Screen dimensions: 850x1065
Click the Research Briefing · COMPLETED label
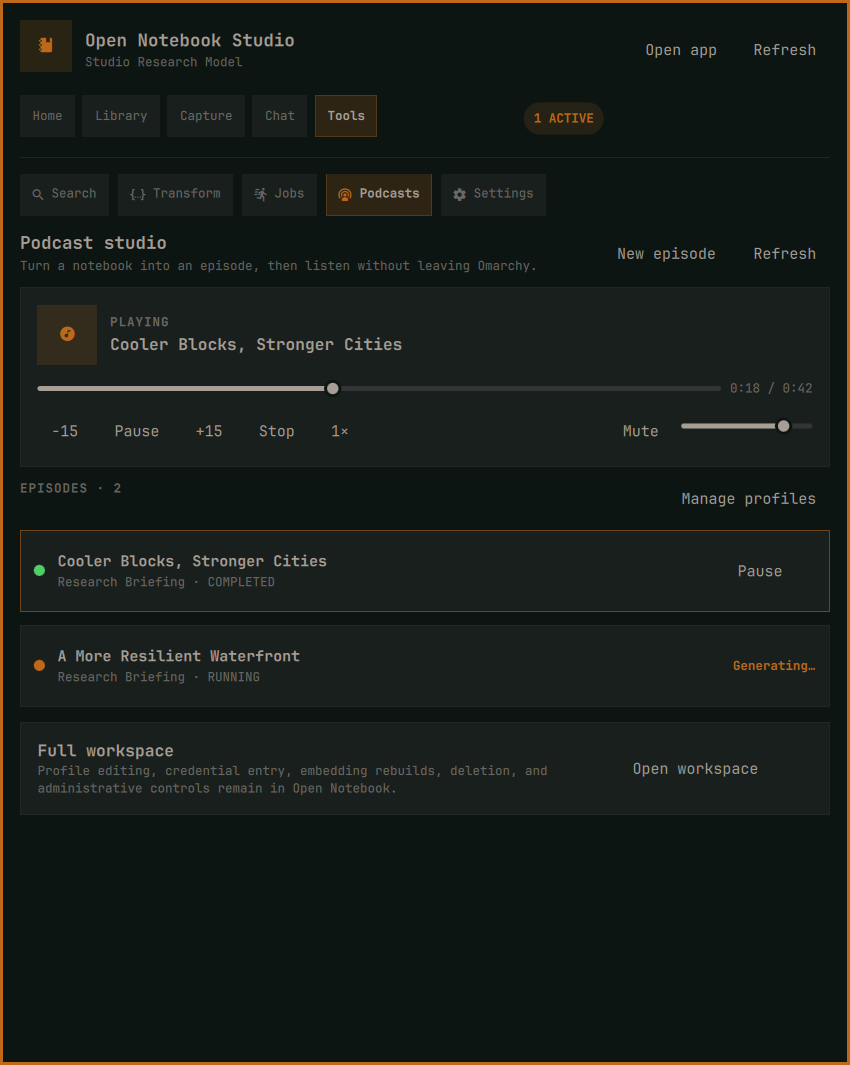pyautogui.click(x=166, y=582)
